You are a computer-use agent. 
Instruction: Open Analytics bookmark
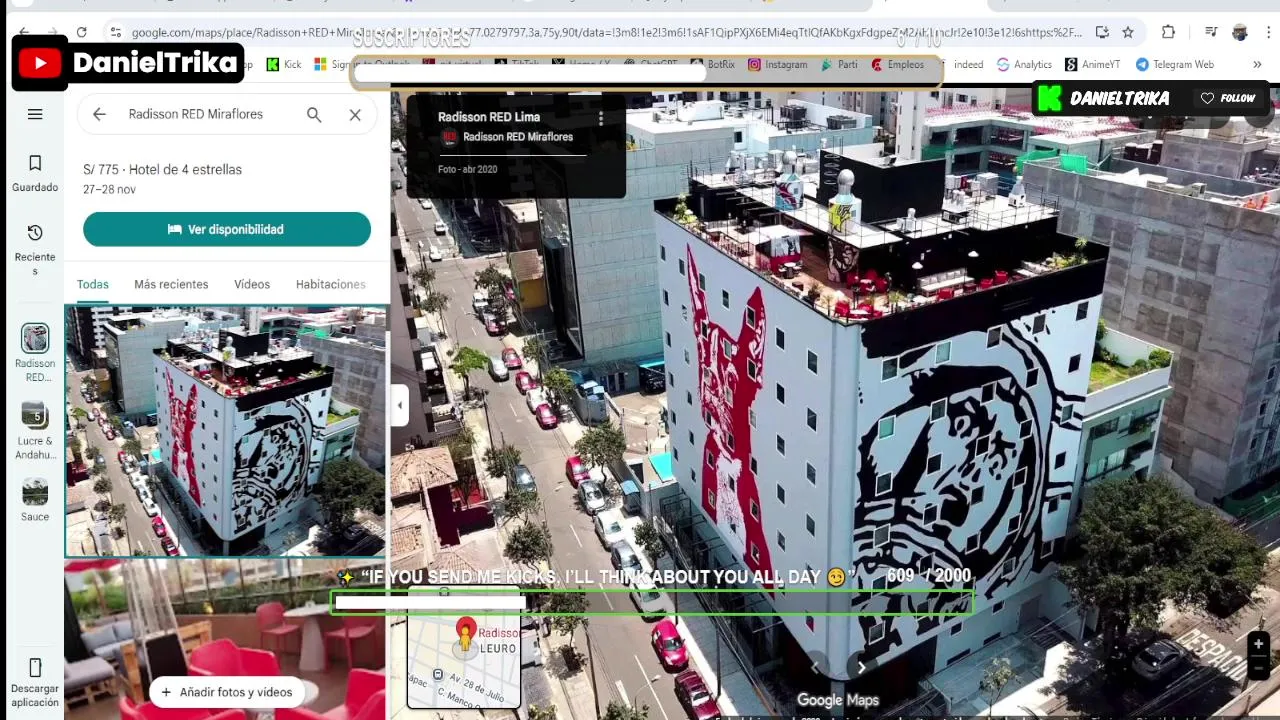1024,64
